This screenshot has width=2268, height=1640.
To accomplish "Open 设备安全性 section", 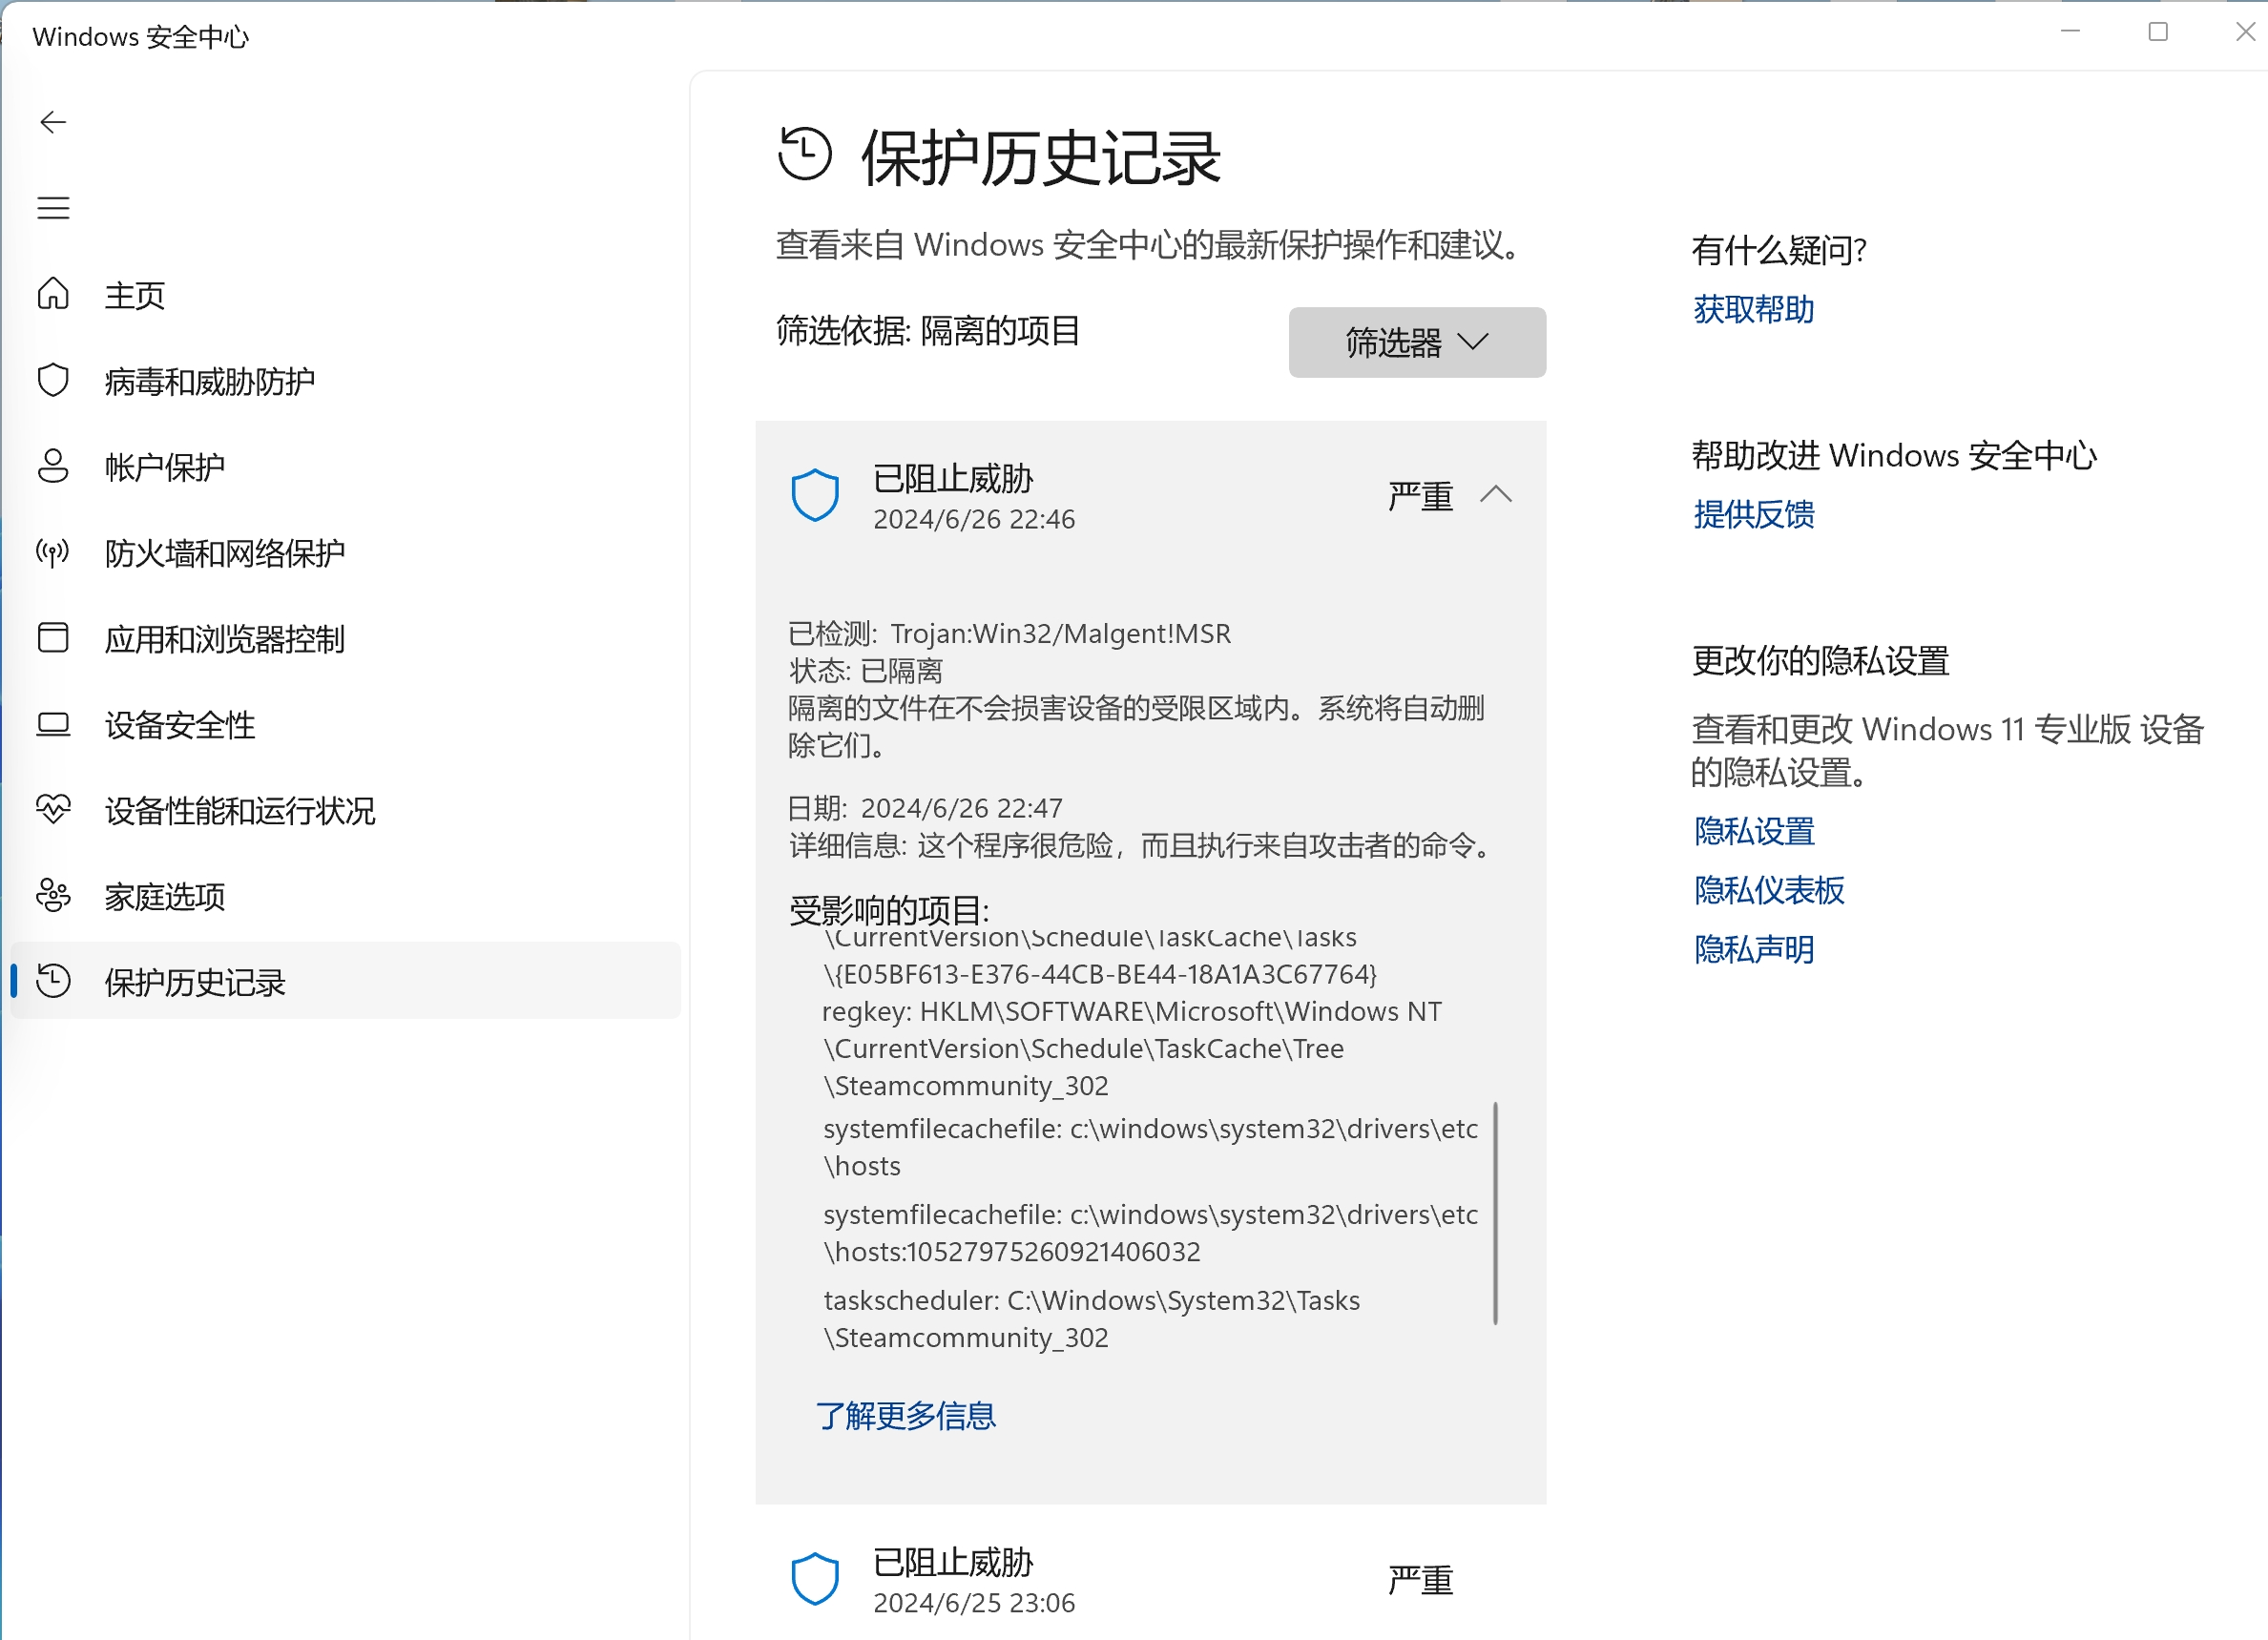I will [x=345, y=724].
